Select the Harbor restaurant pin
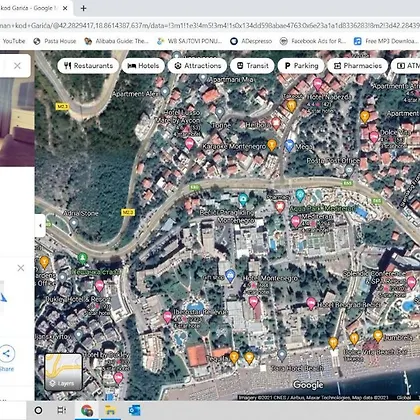Viewport: 420px width, 420px height. [276, 124]
